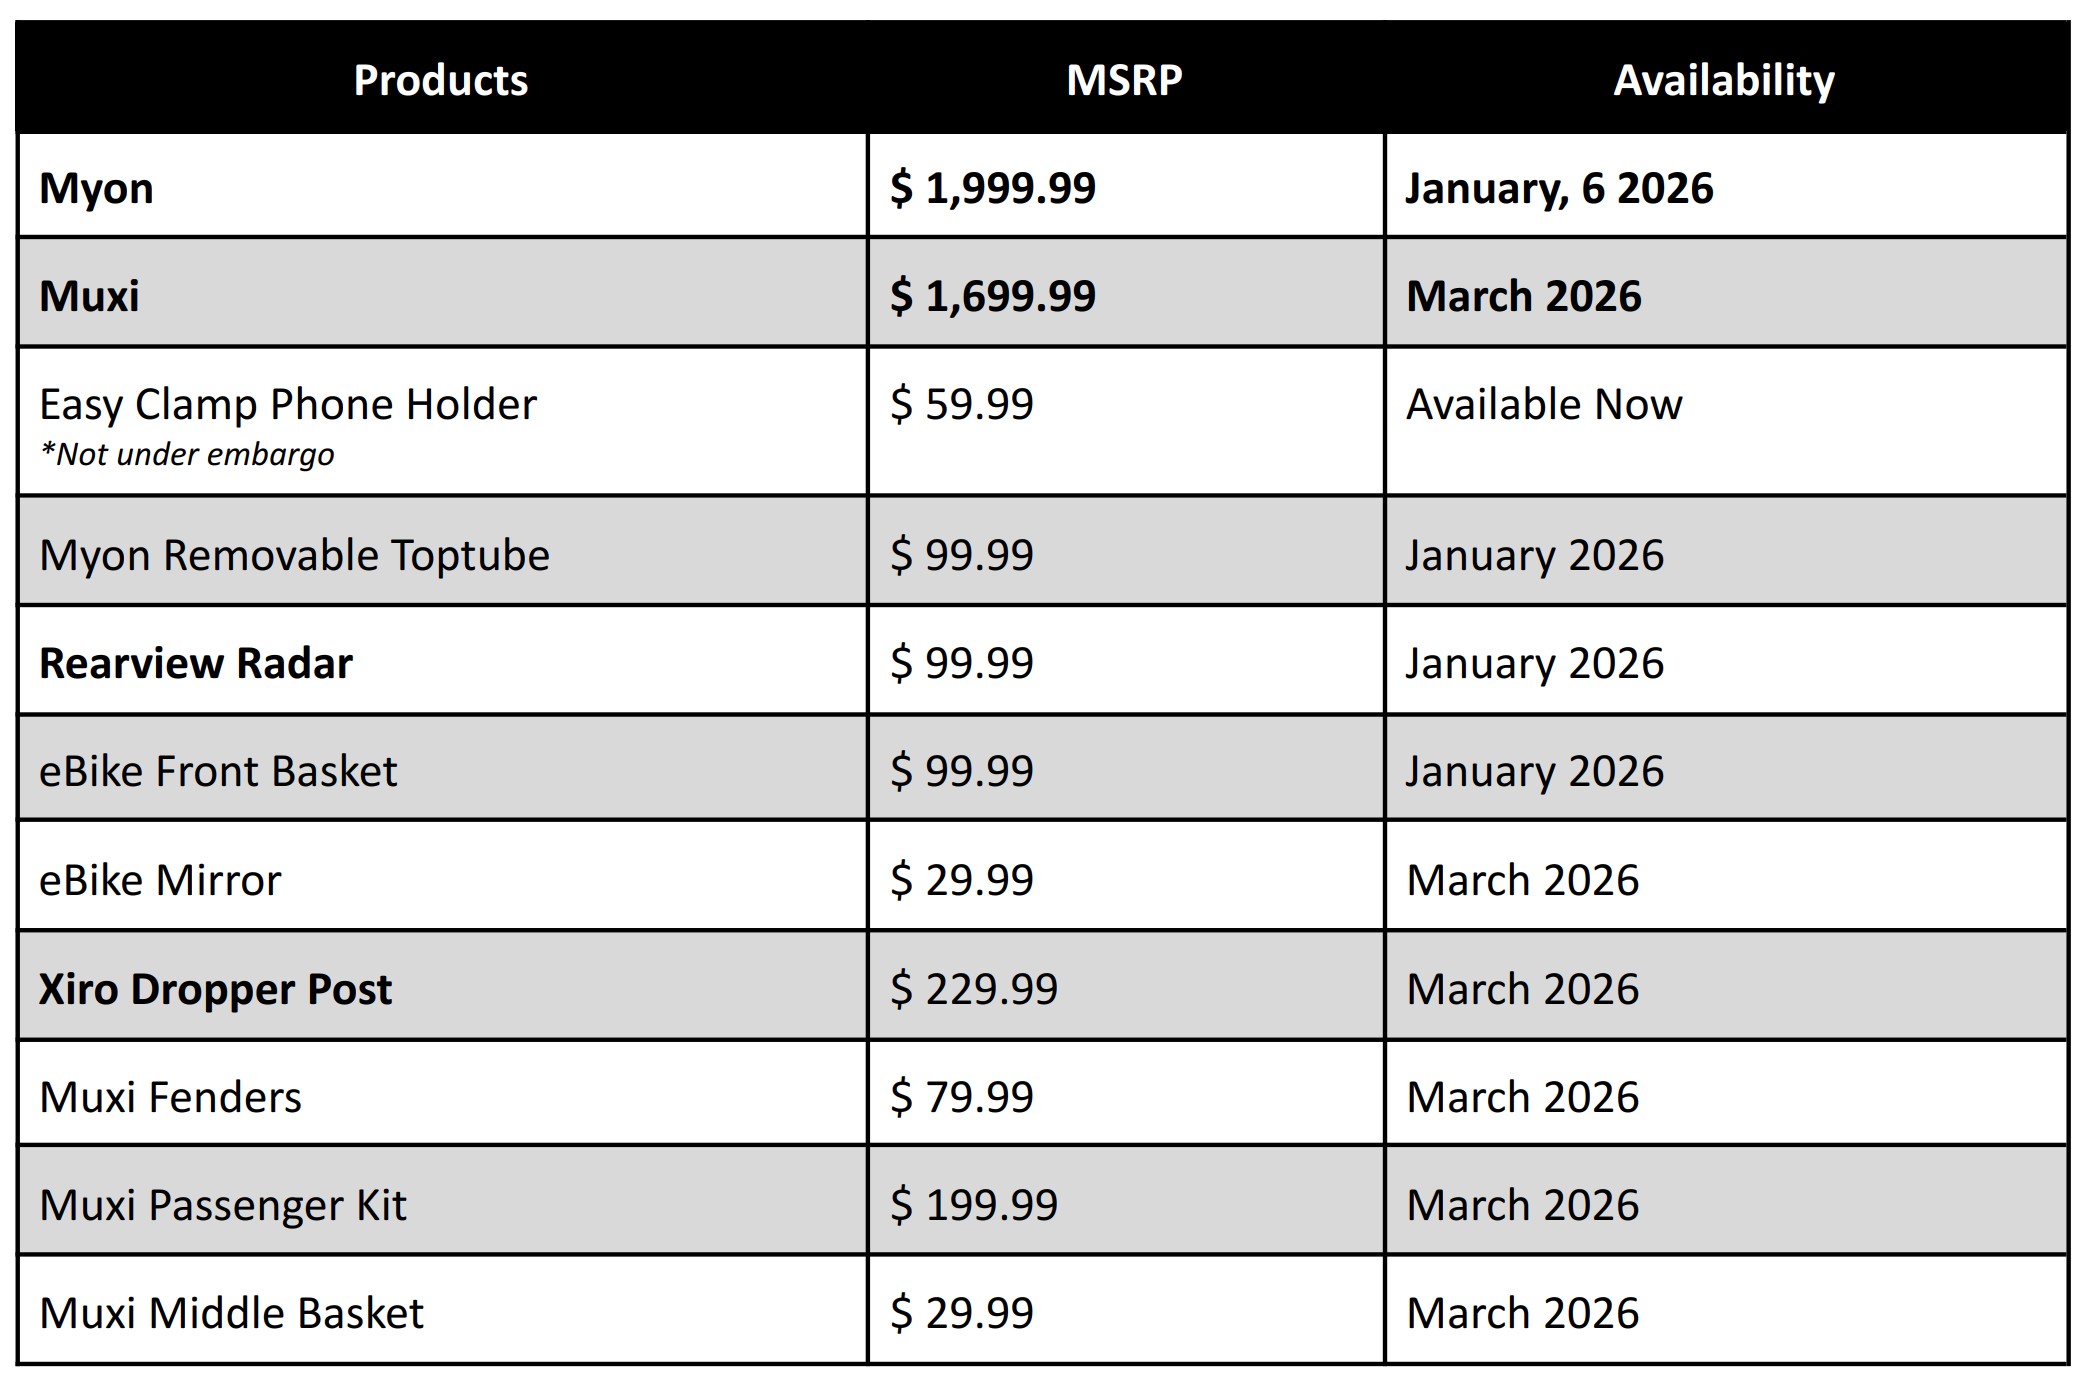Click the January, 6 2026 availability date
2090x1383 pixels.
[1559, 188]
